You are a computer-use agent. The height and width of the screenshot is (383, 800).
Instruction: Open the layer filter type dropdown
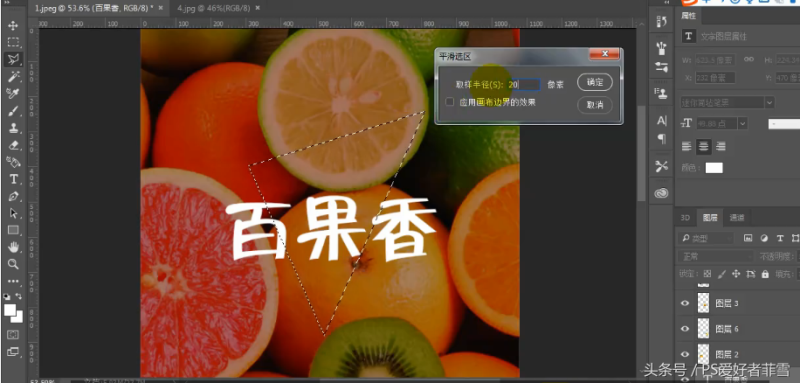pos(706,238)
